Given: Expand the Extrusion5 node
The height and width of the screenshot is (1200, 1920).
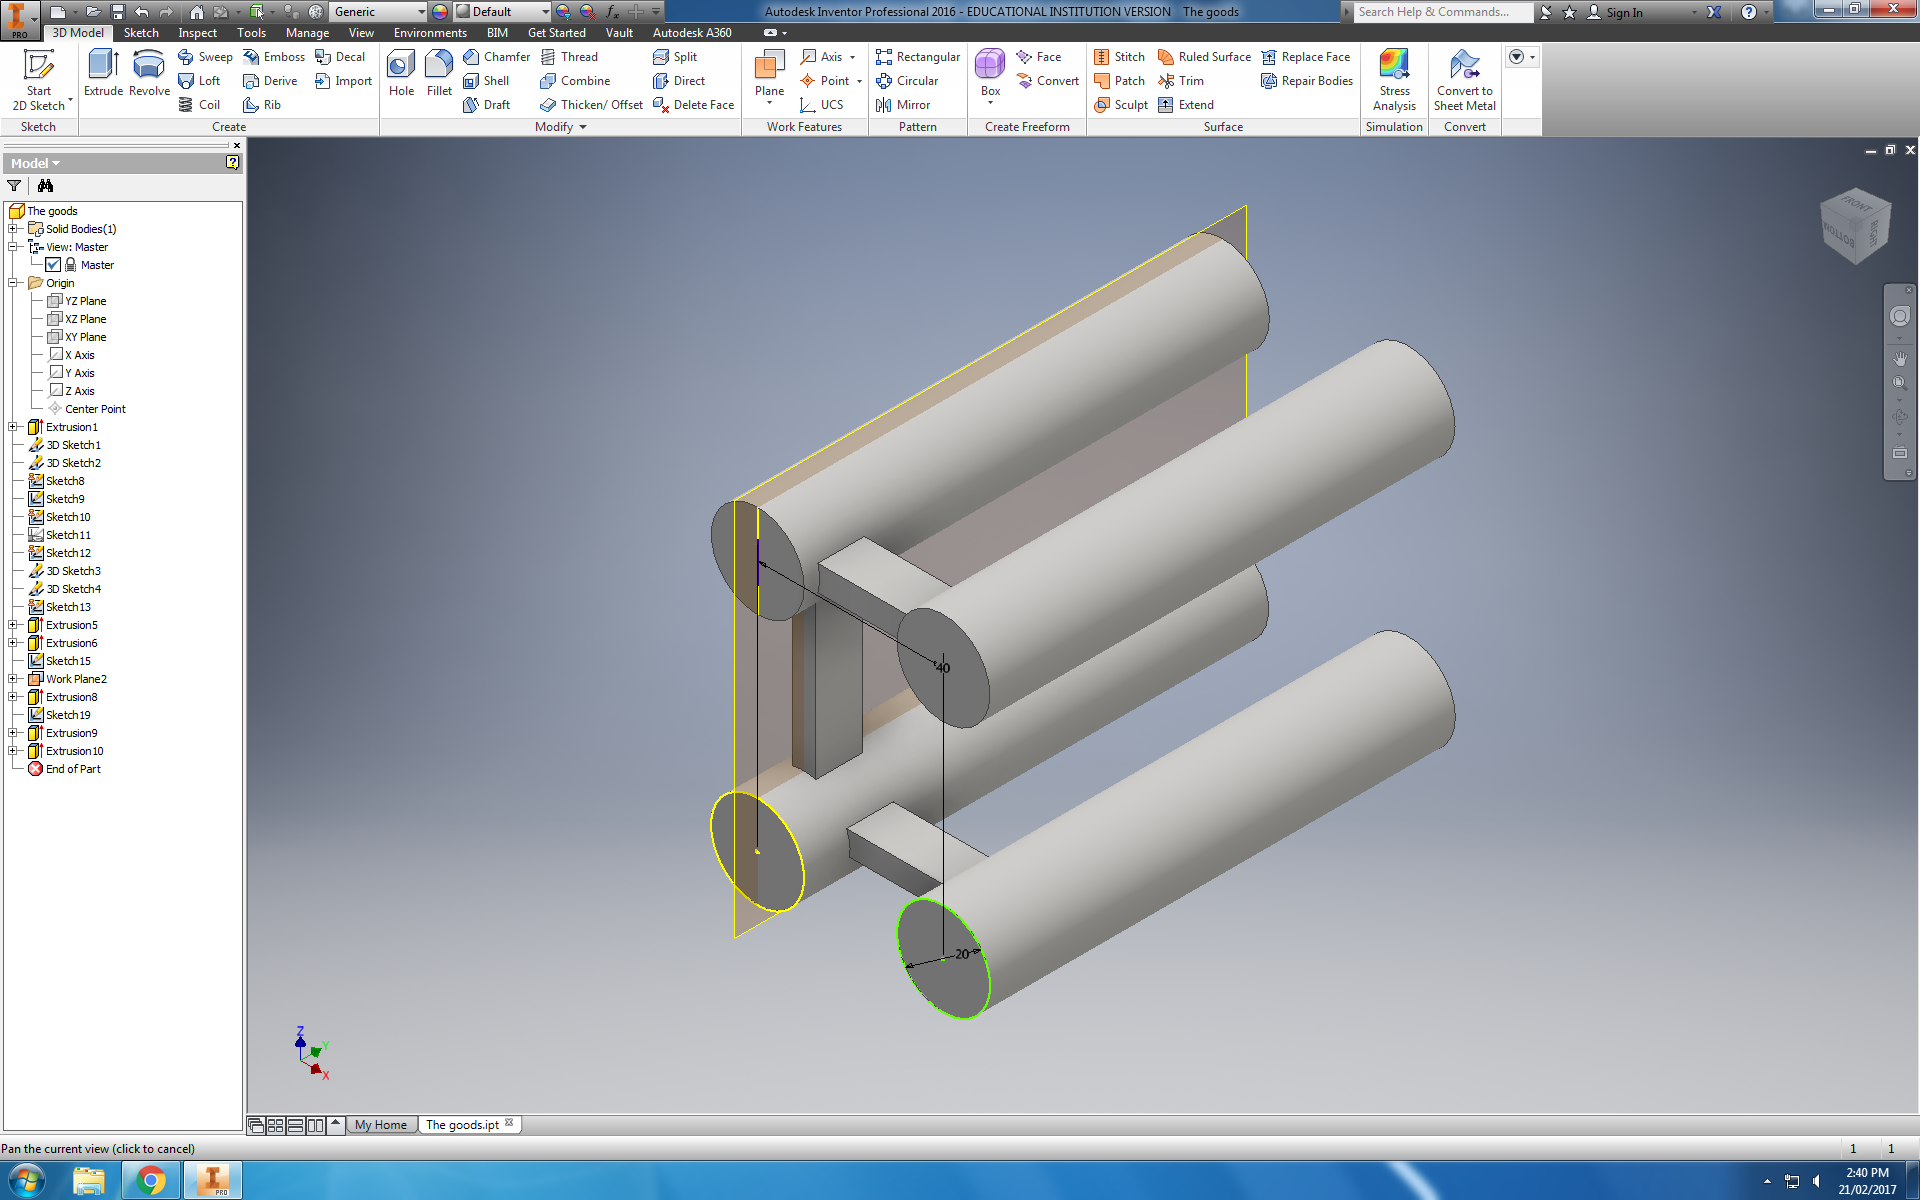Looking at the screenshot, I should [13, 625].
